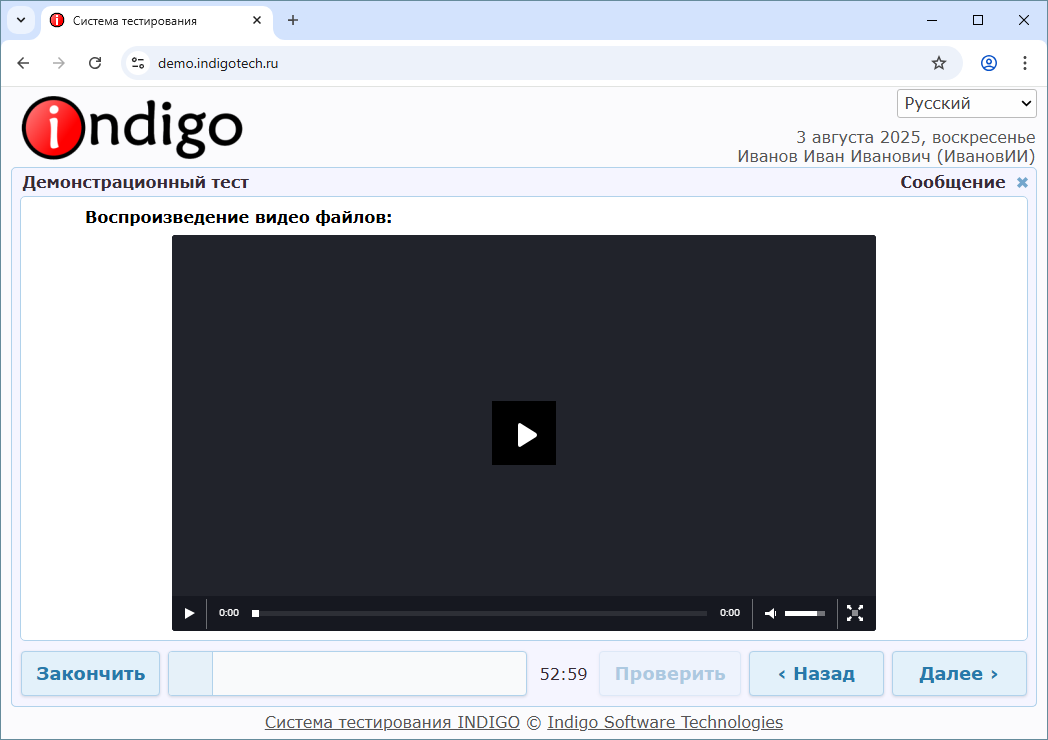Open the Chrome three-dot menu
1048x740 pixels.
[1025, 63]
